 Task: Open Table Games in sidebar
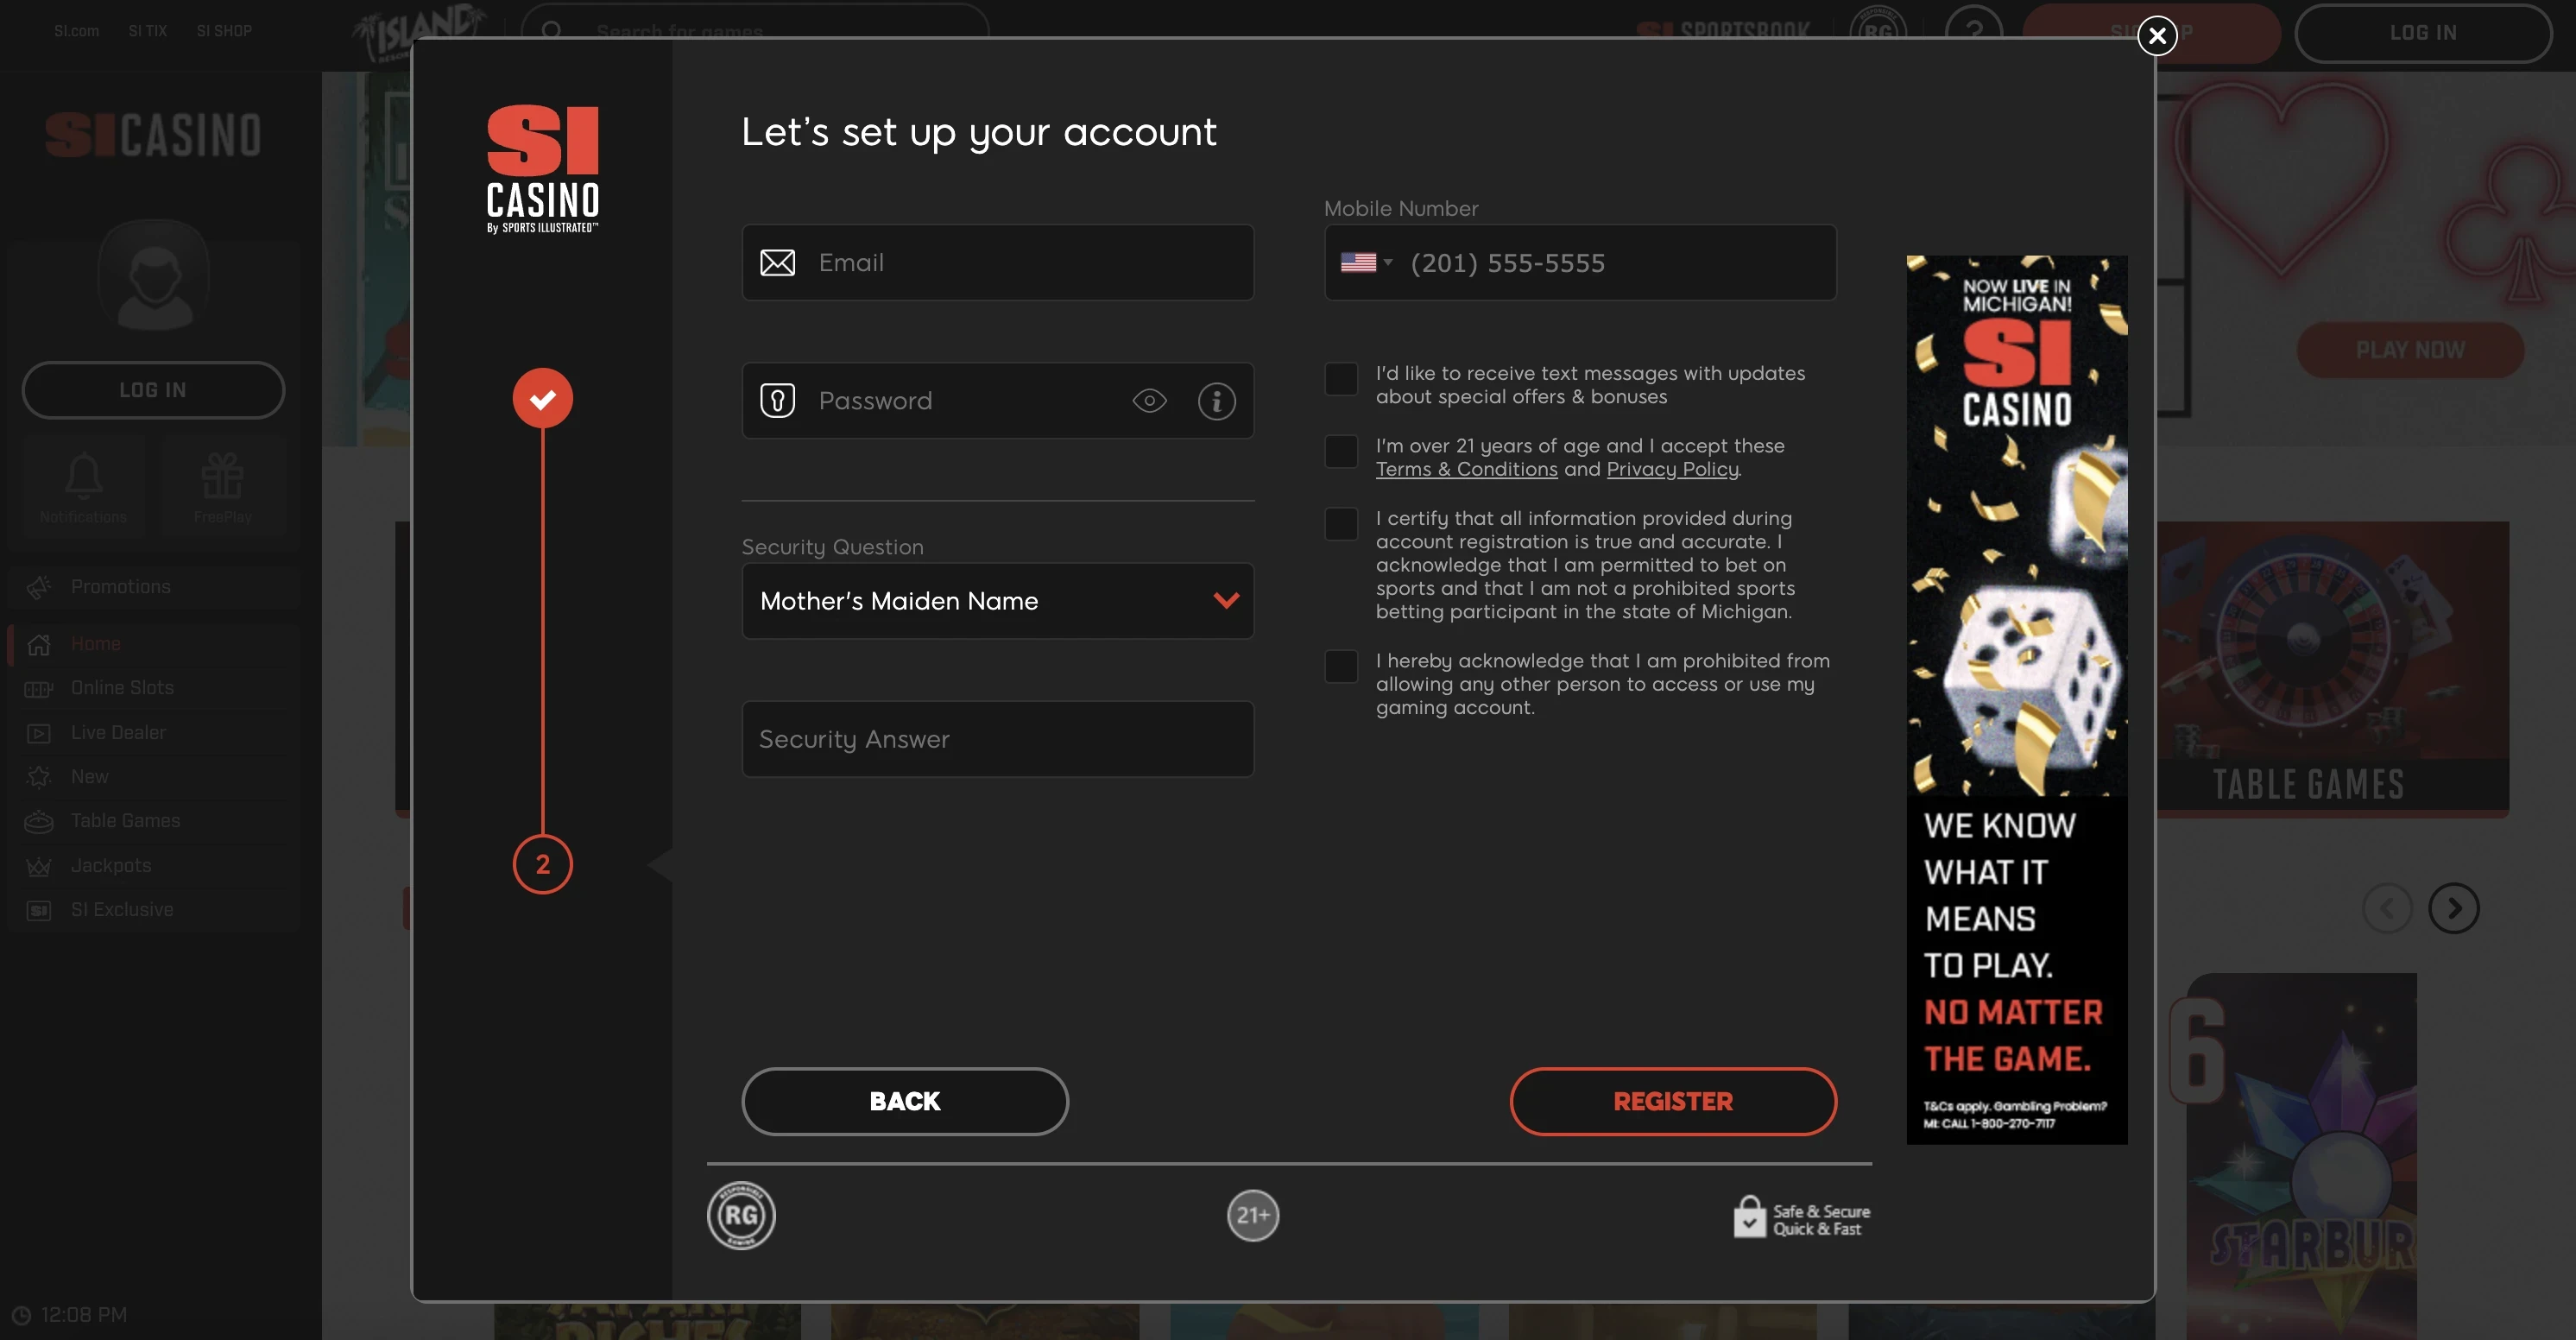[153, 821]
